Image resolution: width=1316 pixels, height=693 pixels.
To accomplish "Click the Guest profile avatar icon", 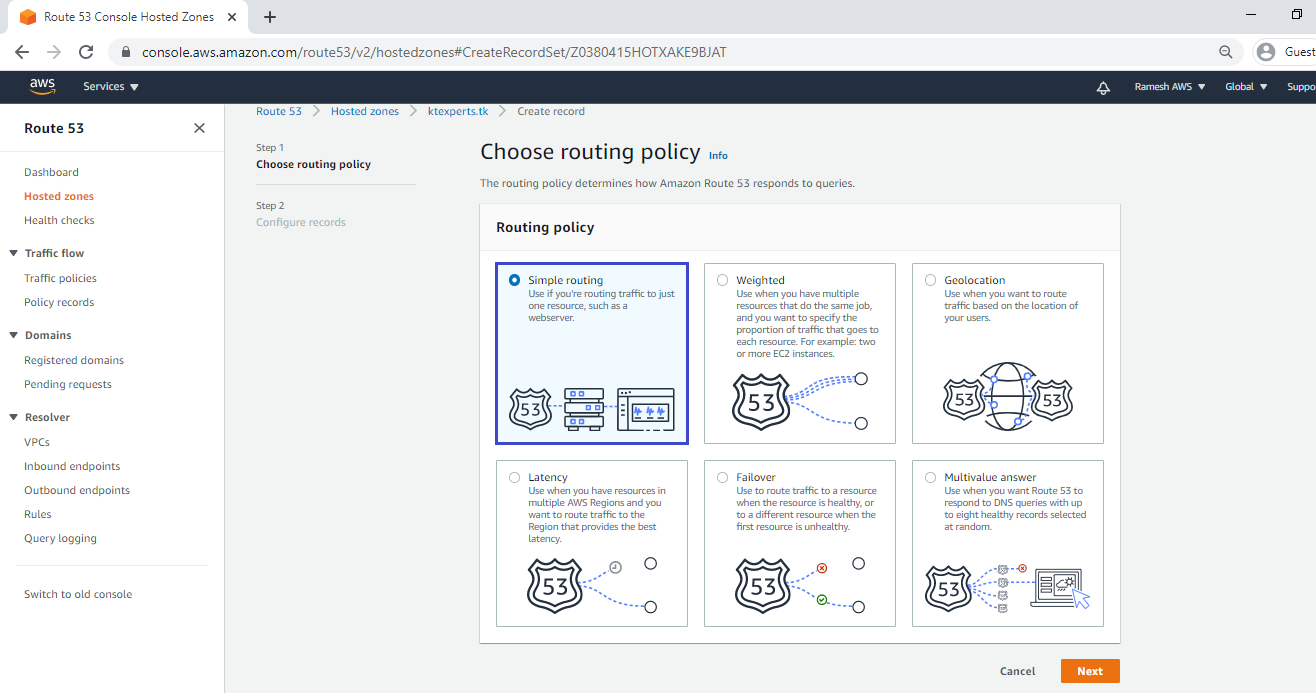I will 1266,52.
